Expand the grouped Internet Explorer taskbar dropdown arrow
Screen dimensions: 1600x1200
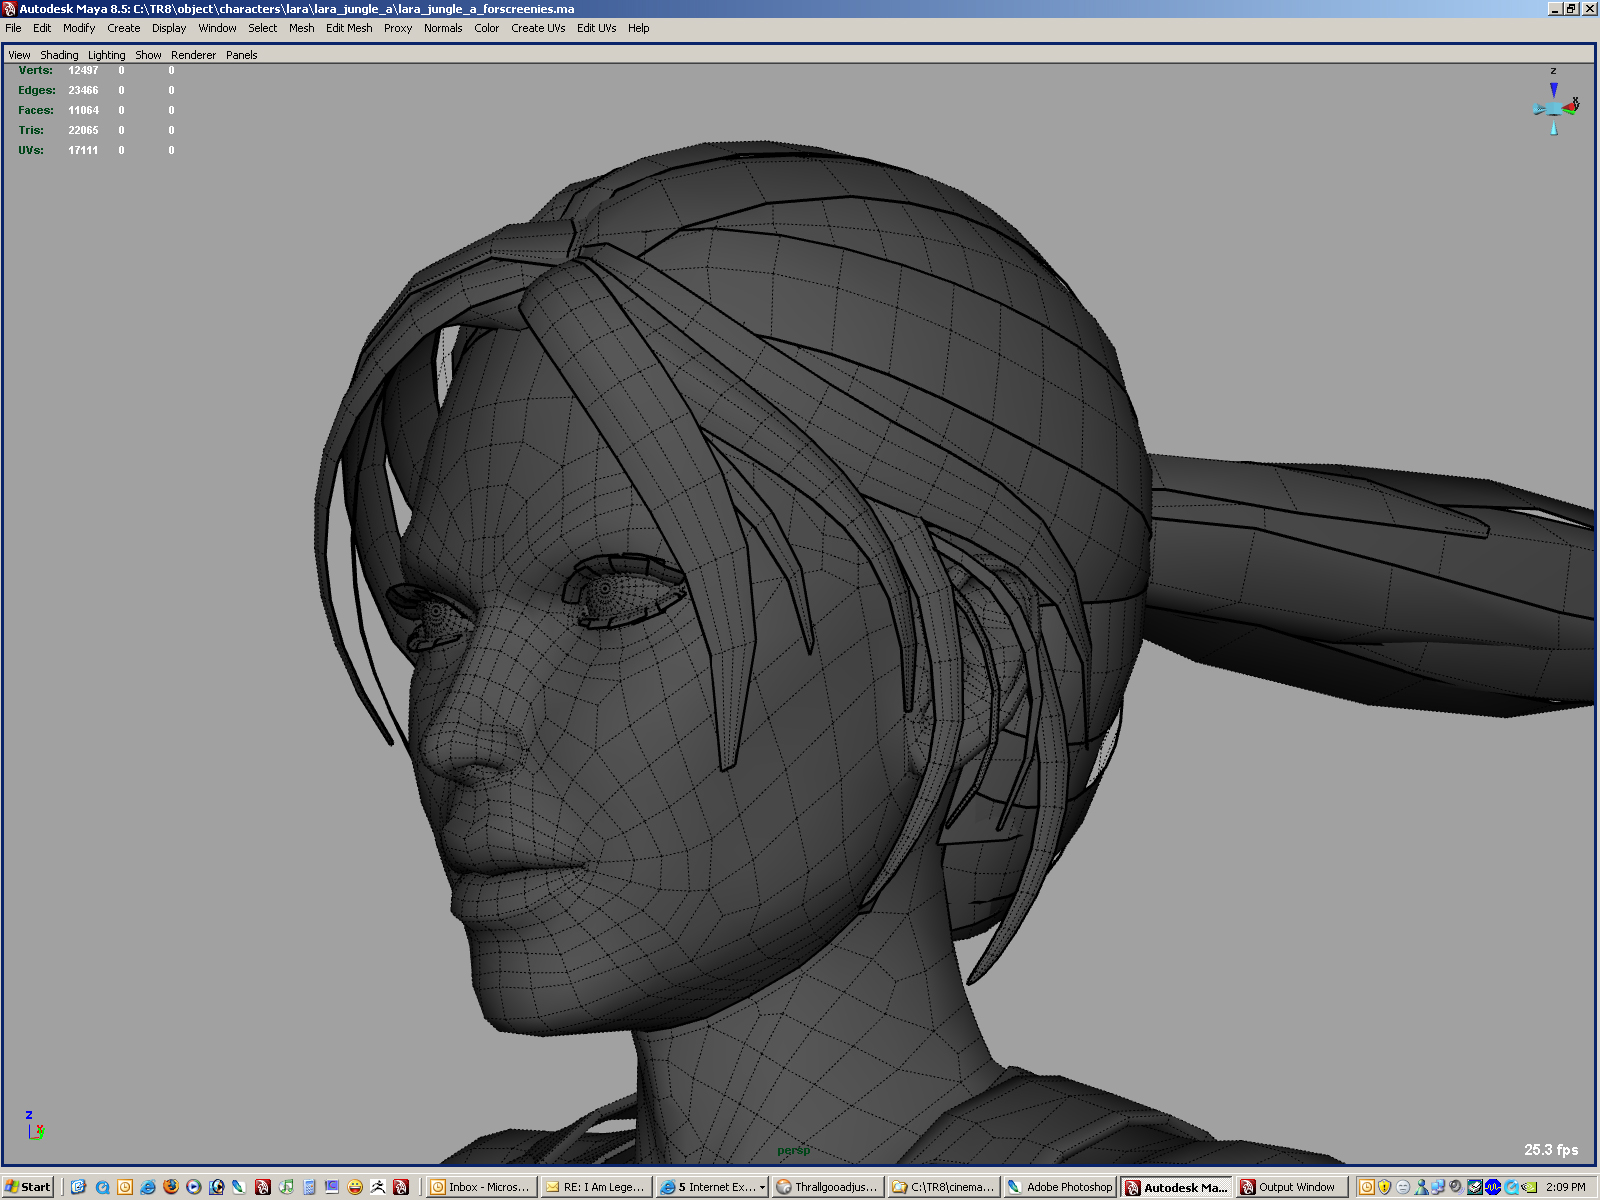pyautogui.click(x=763, y=1187)
